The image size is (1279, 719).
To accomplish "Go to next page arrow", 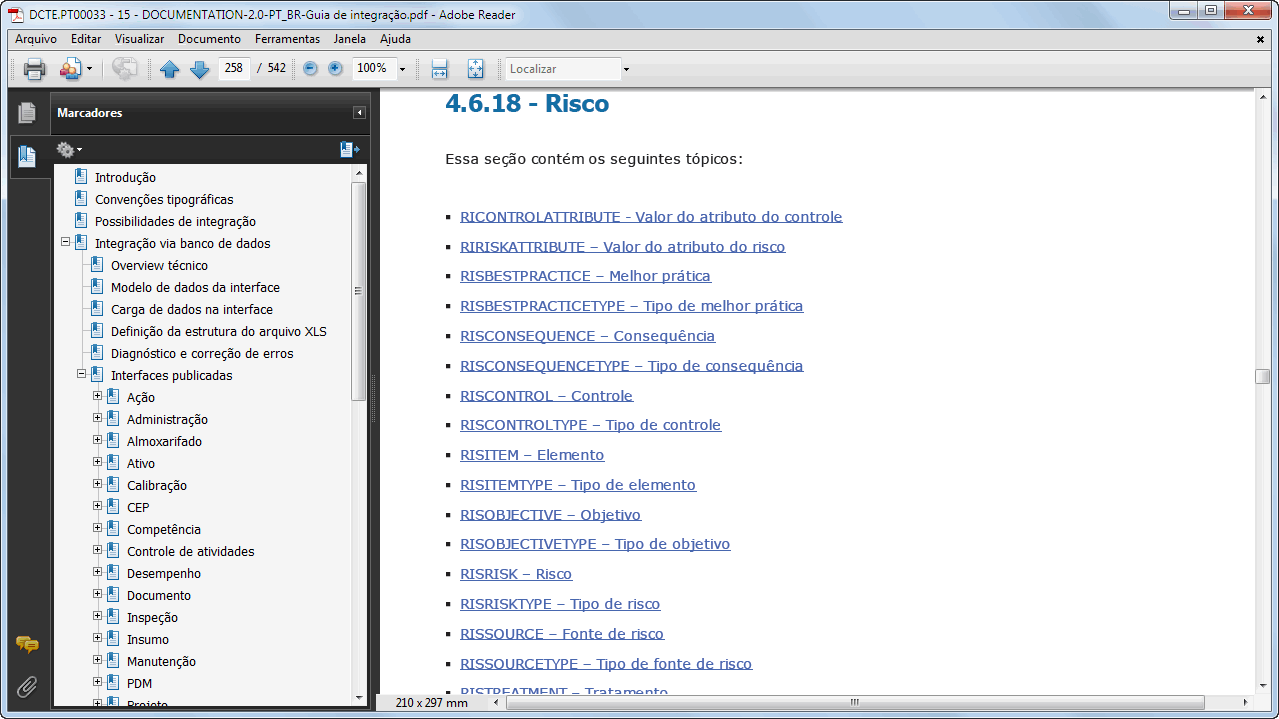I will [199, 69].
